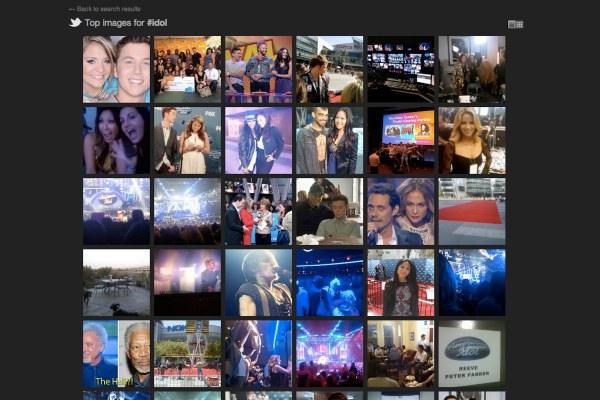Open blurry purple screen performer photo
The width and height of the screenshot is (600, 400).
click(188, 282)
